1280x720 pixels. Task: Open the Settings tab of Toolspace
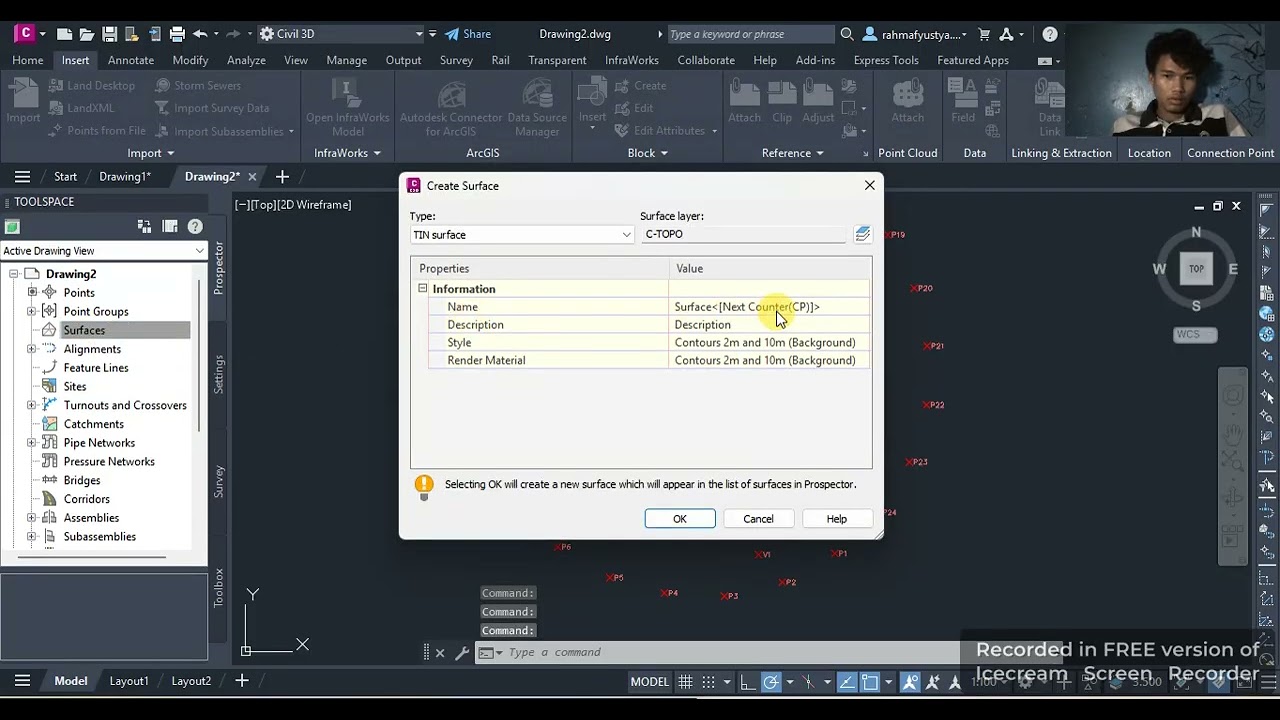pyautogui.click(x=219, y=374)
